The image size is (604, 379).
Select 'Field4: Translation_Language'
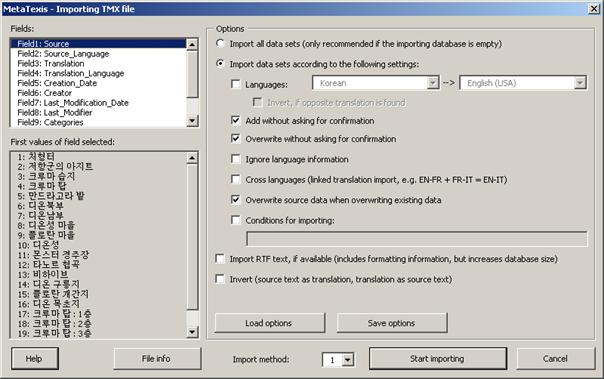pyautogui.click(x=98, y=73)
